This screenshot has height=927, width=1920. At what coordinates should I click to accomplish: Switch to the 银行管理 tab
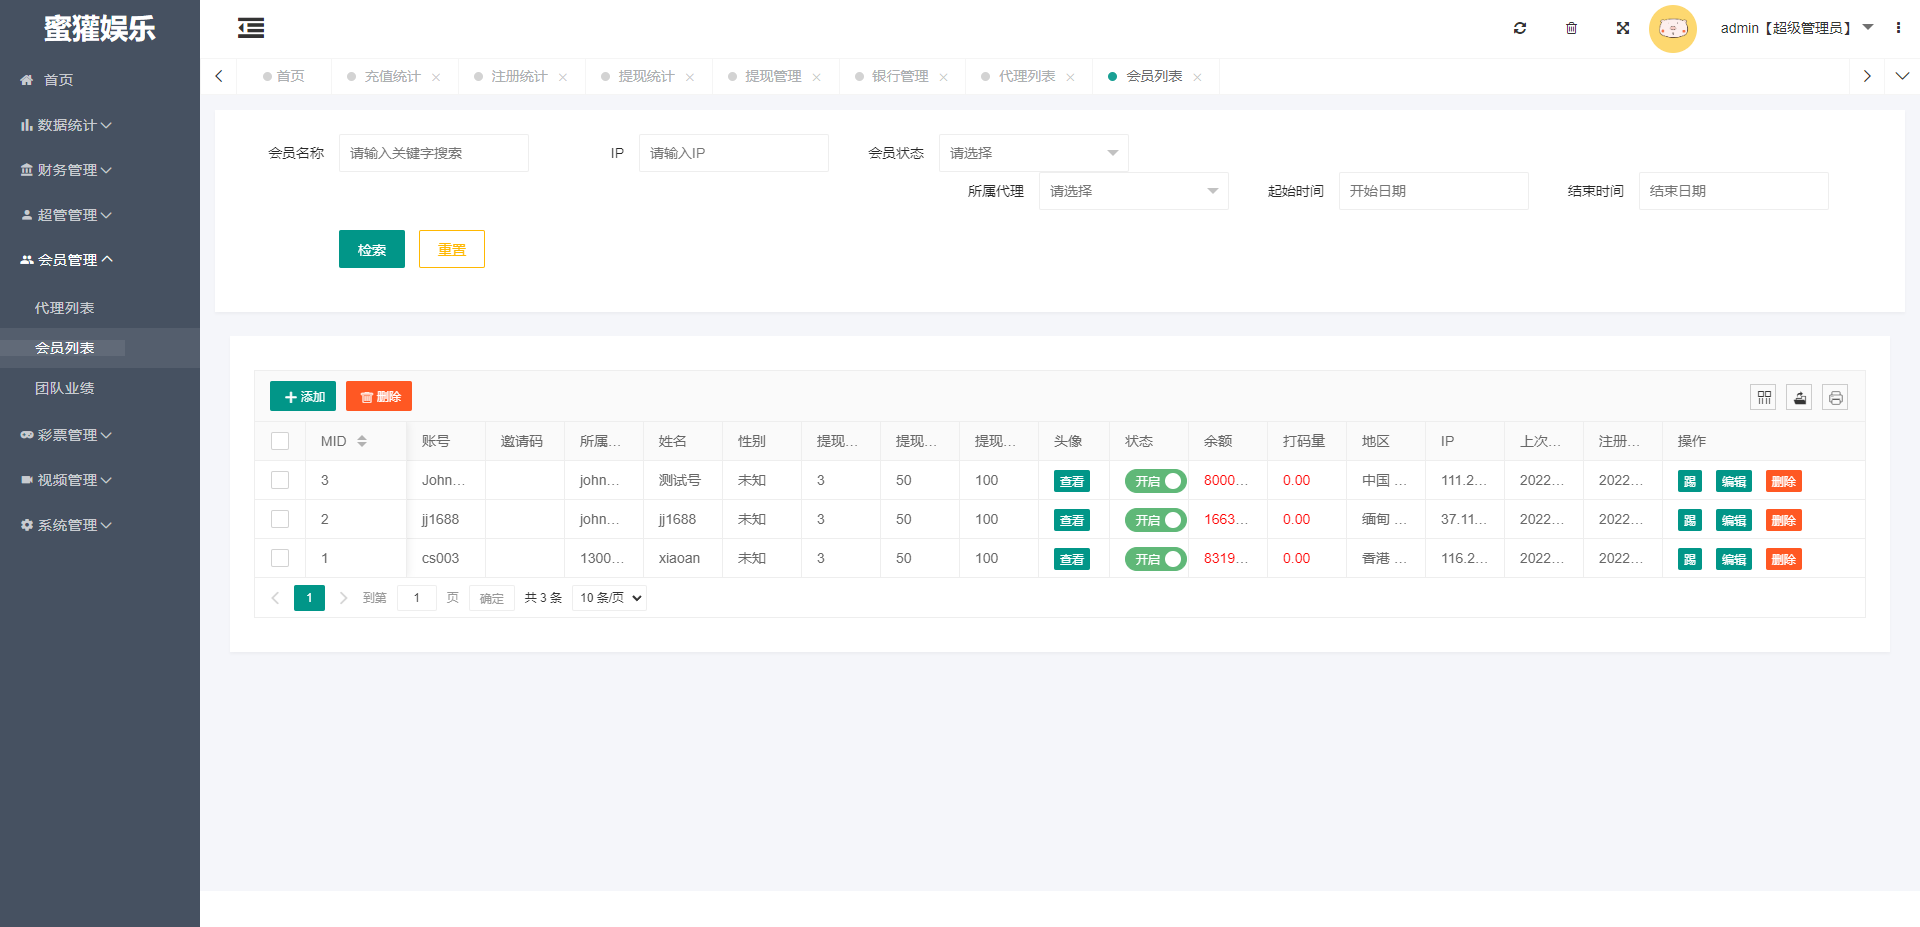click(900, 75)
